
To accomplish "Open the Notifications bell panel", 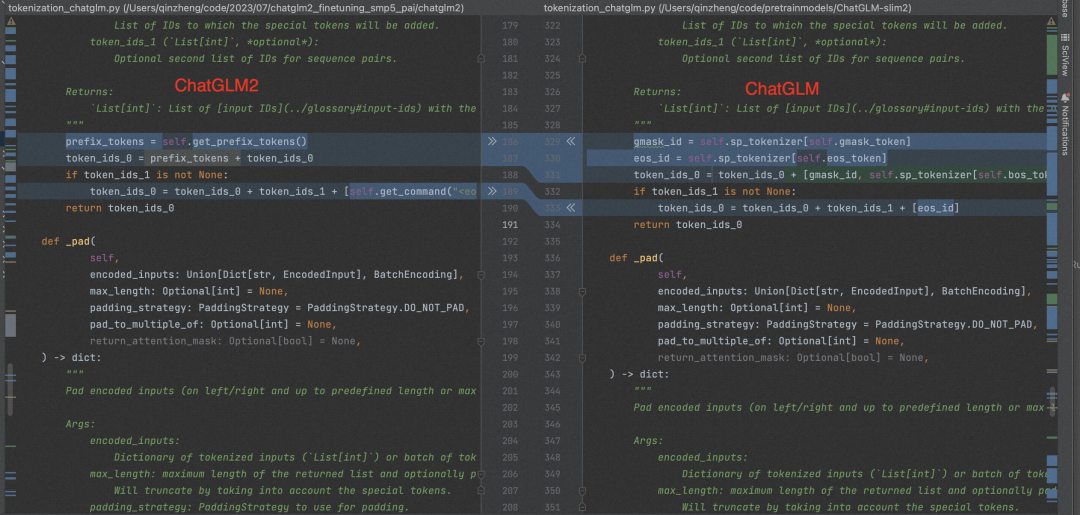I will (1066, 124).
